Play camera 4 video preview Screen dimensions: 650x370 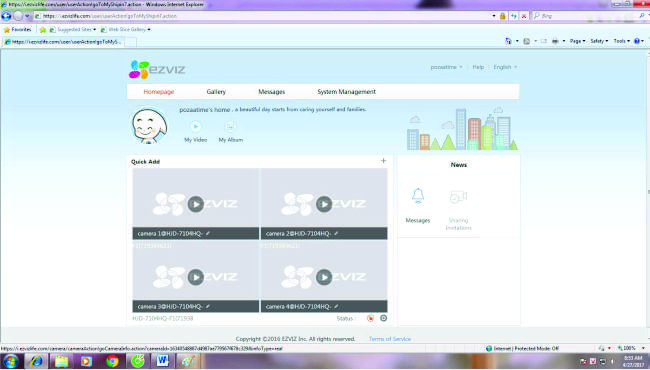tap(324, 277)
